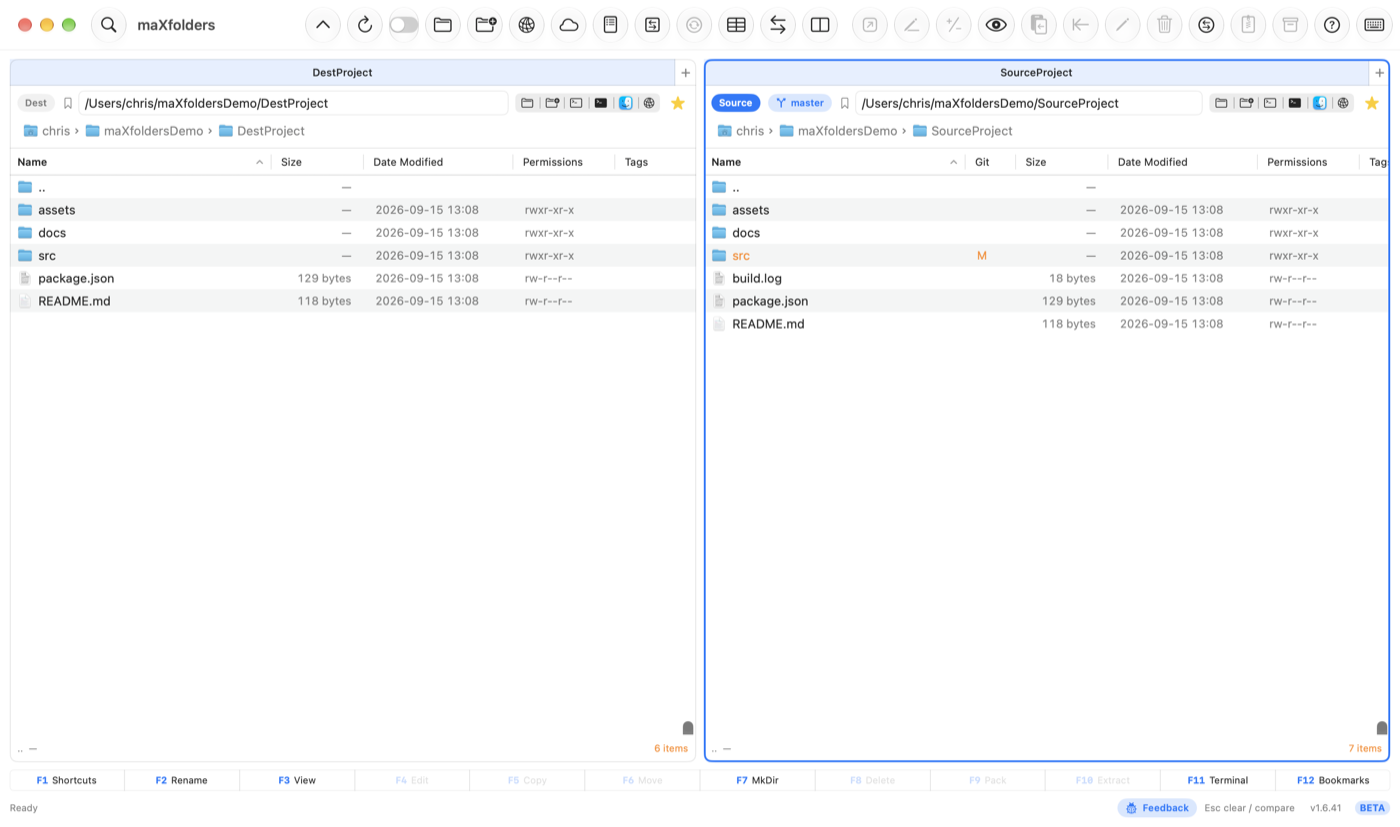Open the search magnifier in the title bar
The height and width of the screenshot is (827, 1400).
pyautogui.click(x=109, y=25)
